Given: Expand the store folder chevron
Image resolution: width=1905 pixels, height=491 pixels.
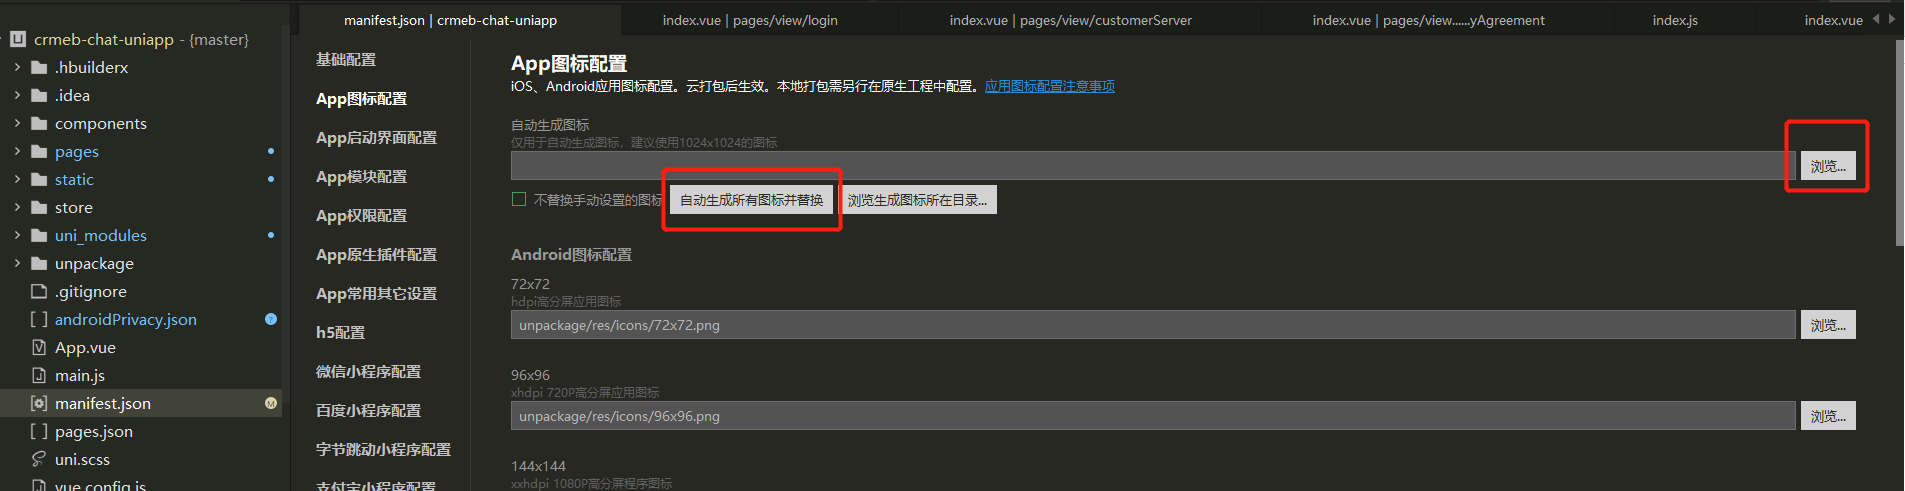Looking at the screenshot, I should (x=17, y=207).
